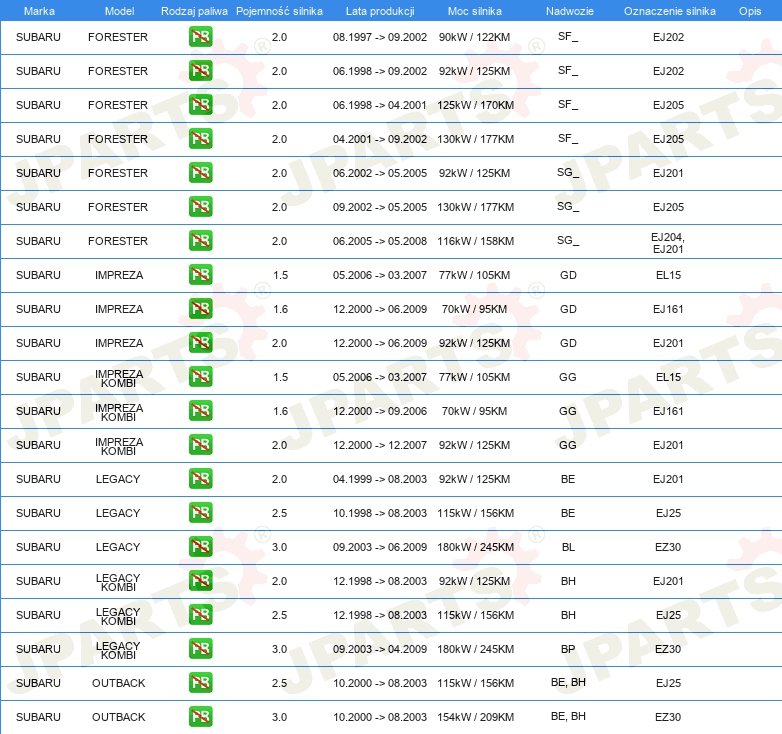
Task: Click fuel icon in Legacy BL EZ30 row
Action: pos(200,547)
